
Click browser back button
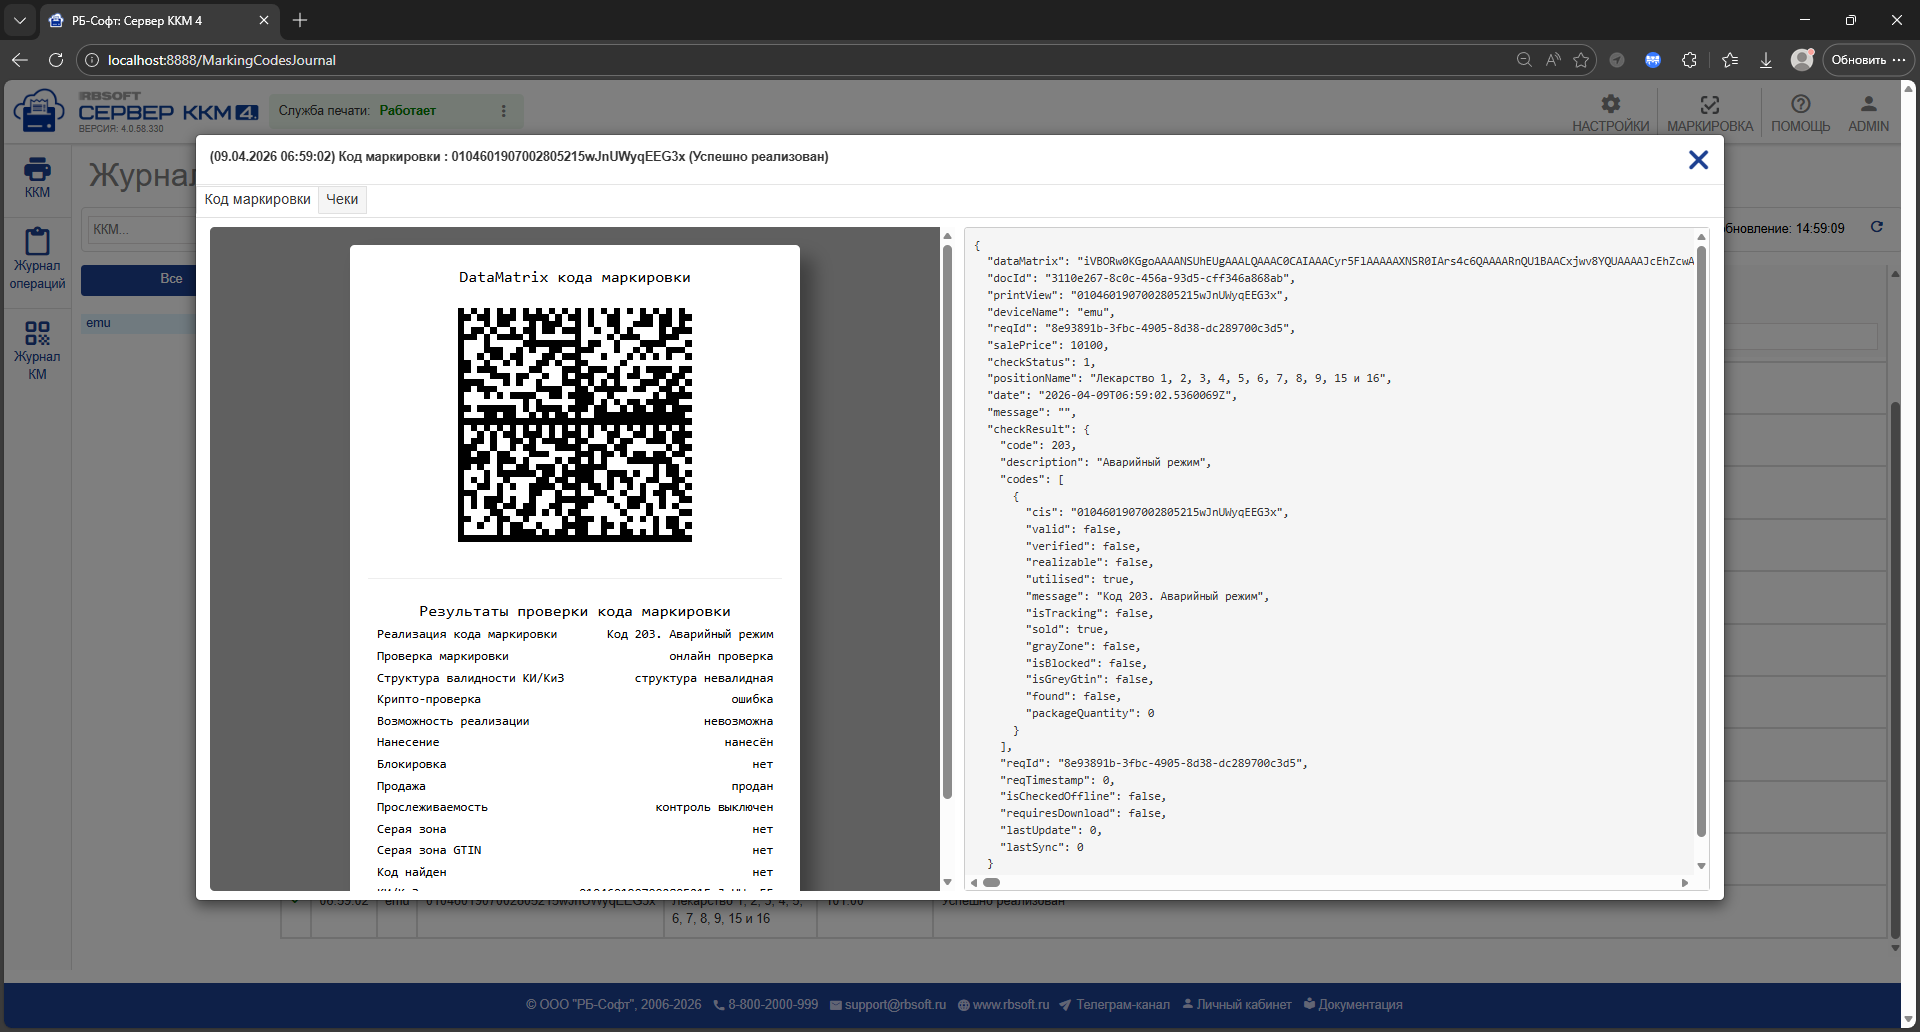tap(20, 60)
